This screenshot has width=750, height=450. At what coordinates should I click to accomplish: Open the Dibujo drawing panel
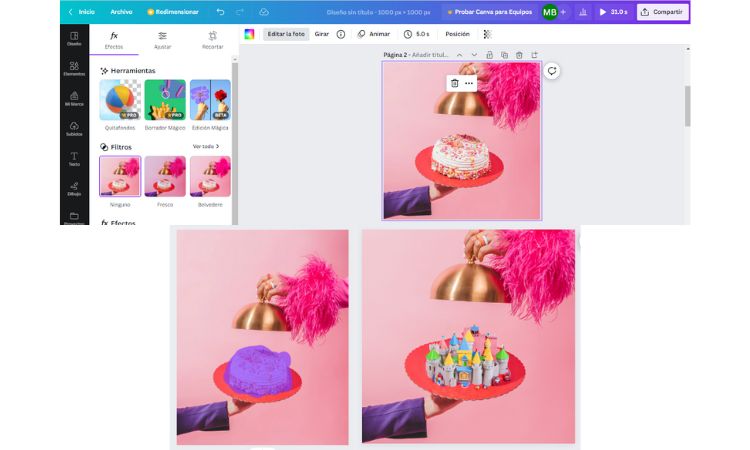[x=74, y=189]
